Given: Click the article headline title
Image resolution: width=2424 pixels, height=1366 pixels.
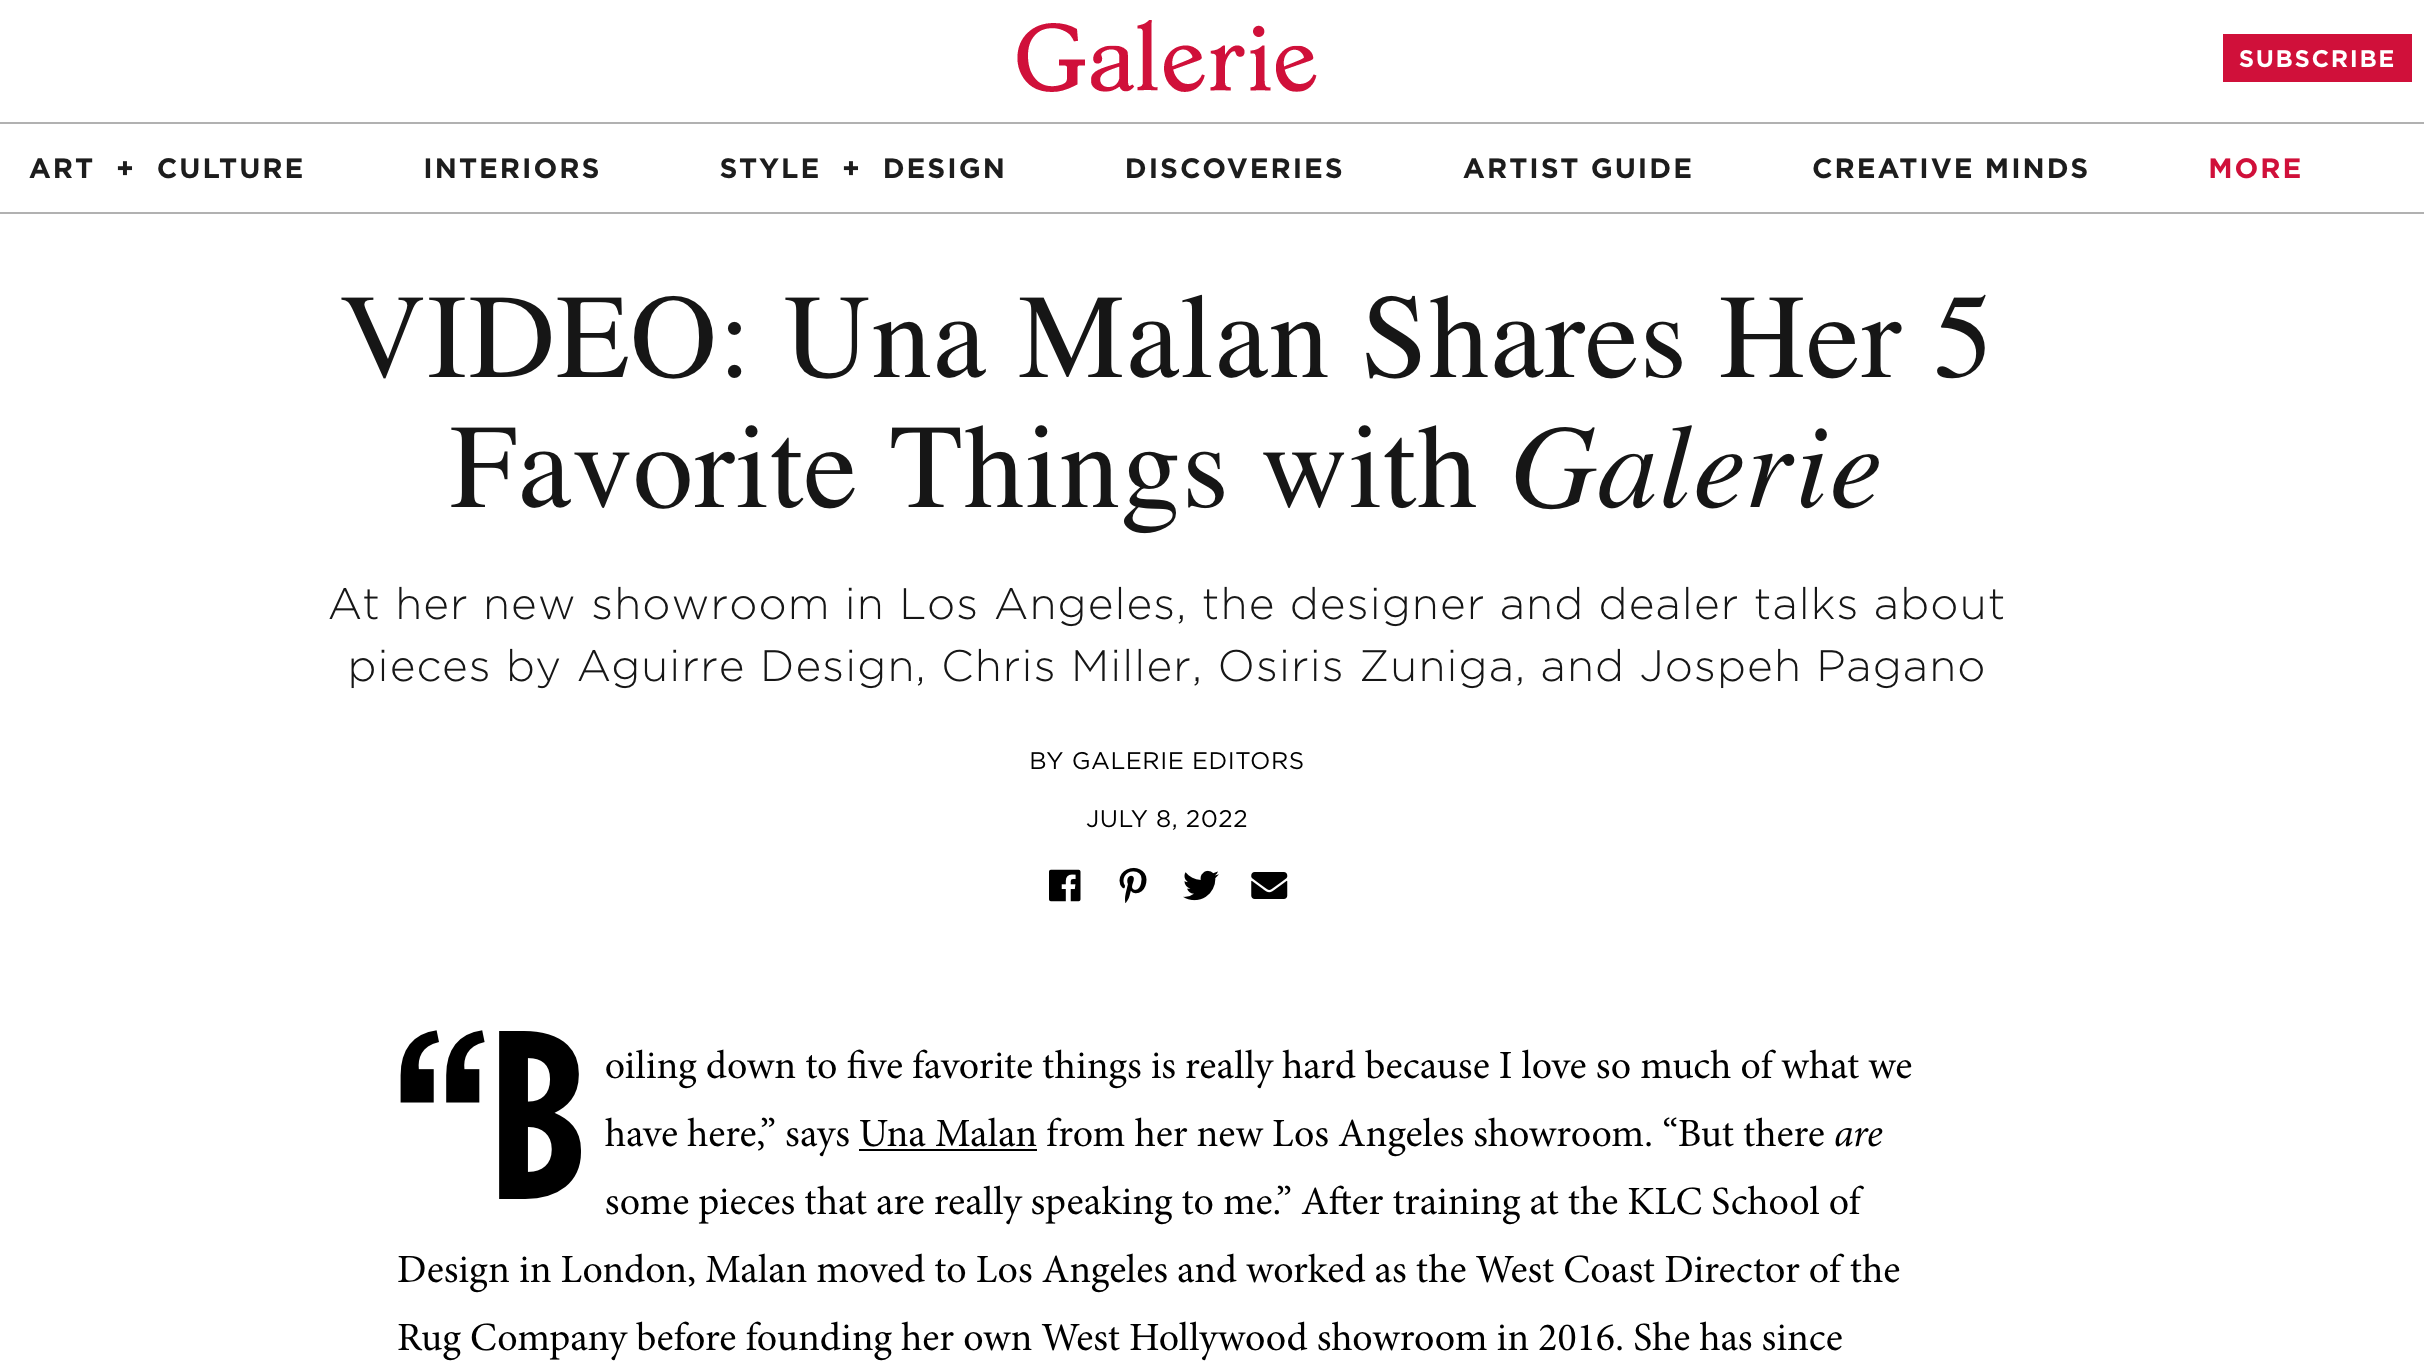Looking at the screenshot, I should [1166, 404].
